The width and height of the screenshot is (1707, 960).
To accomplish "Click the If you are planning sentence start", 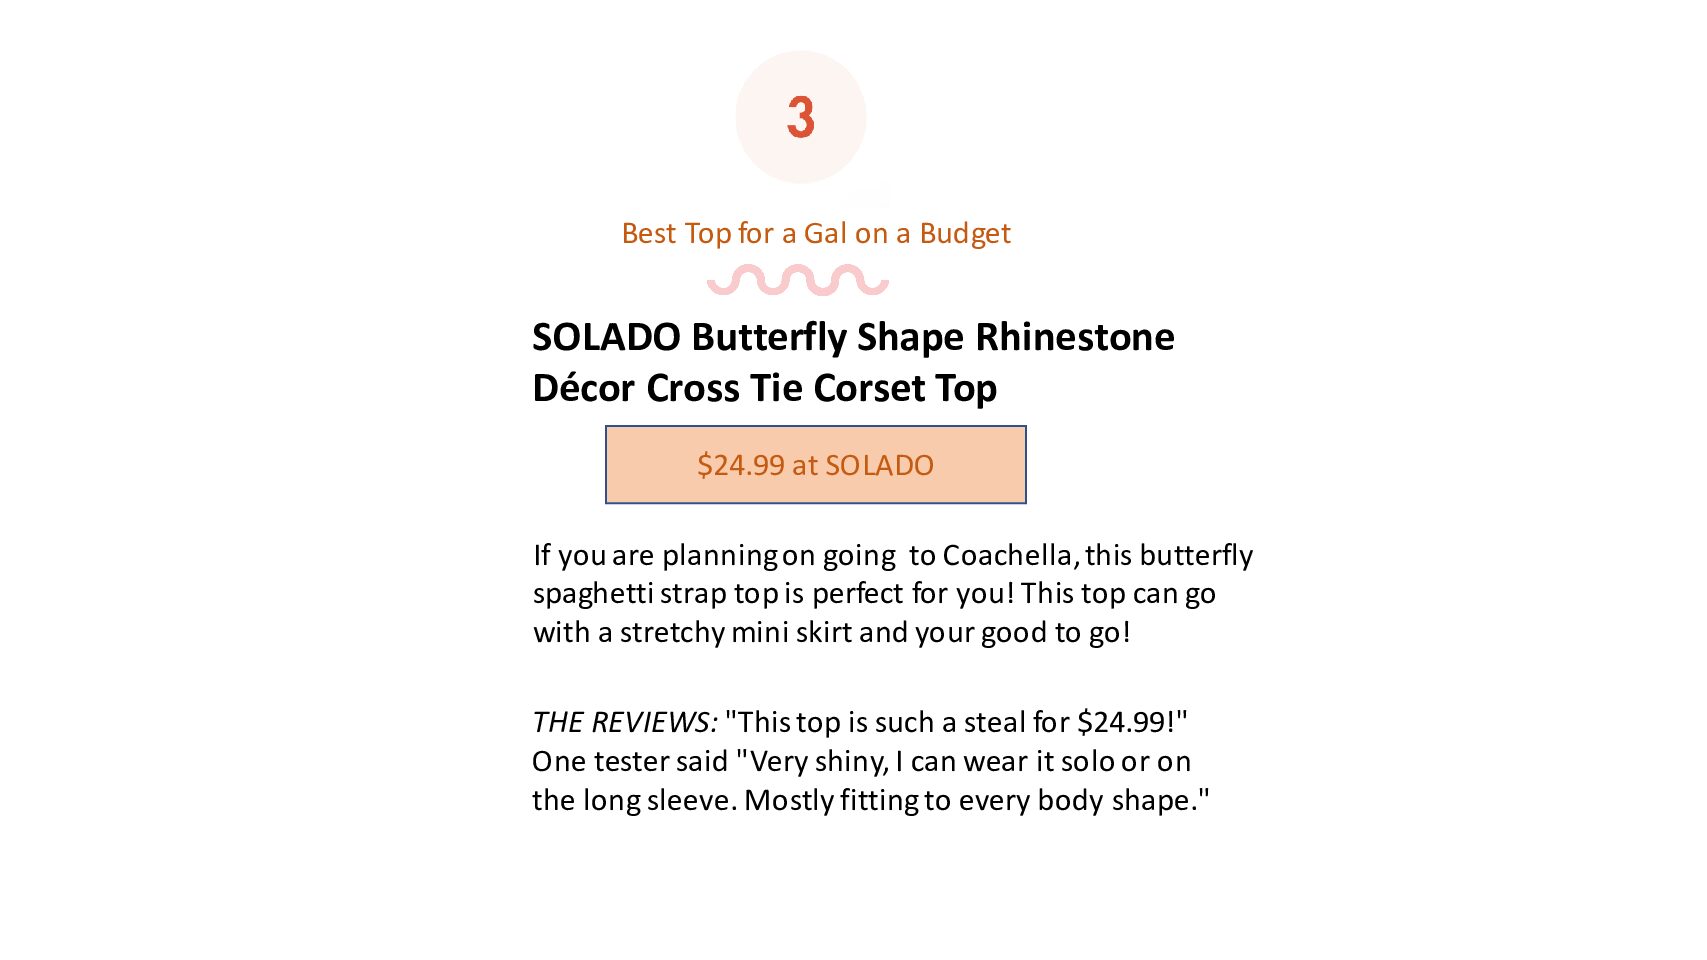I will click(656, 555).
